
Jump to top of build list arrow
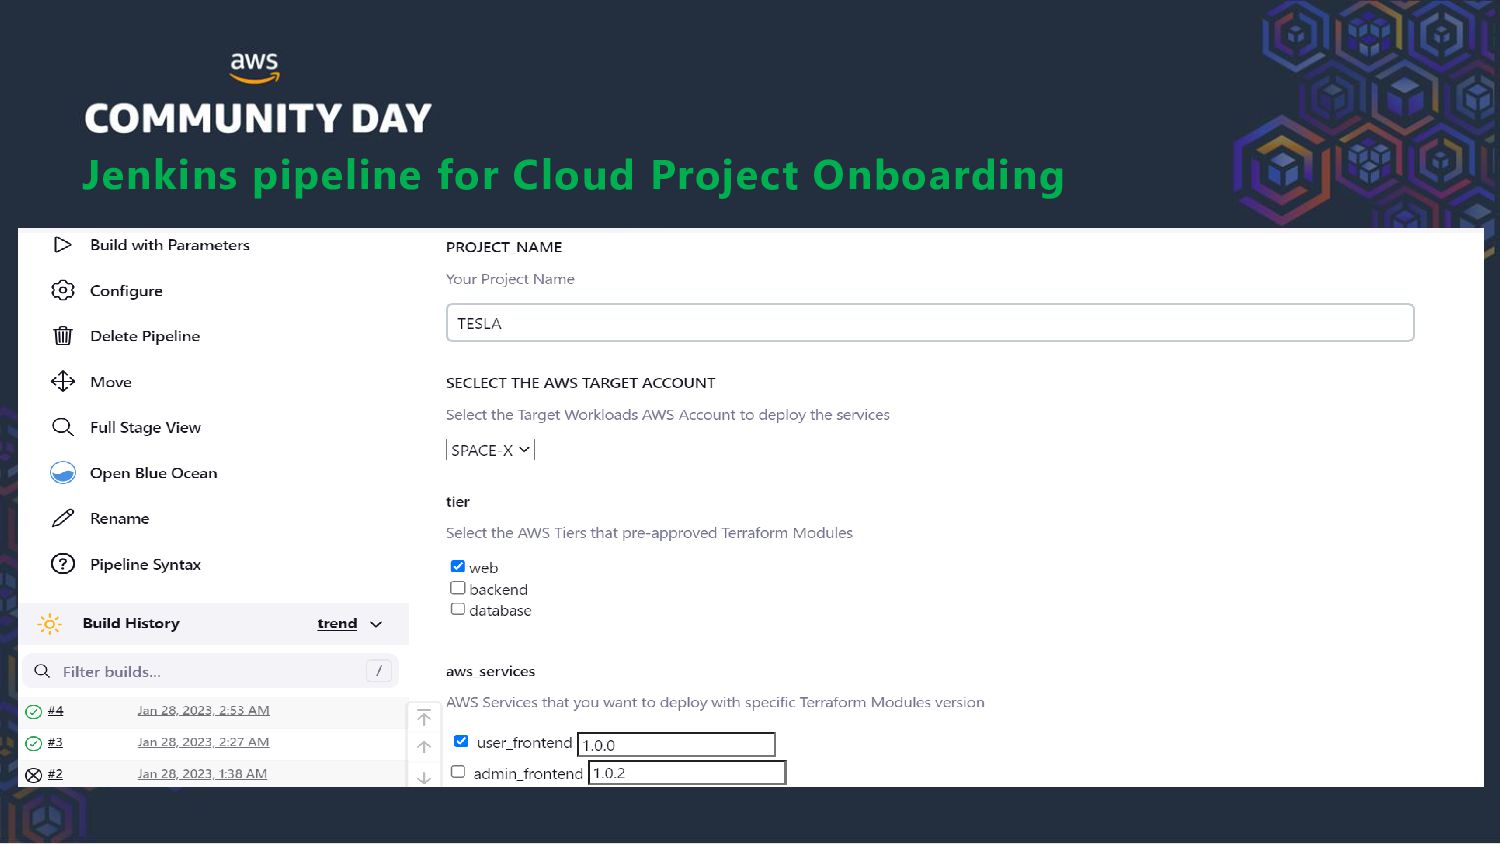tap(424, 718)
